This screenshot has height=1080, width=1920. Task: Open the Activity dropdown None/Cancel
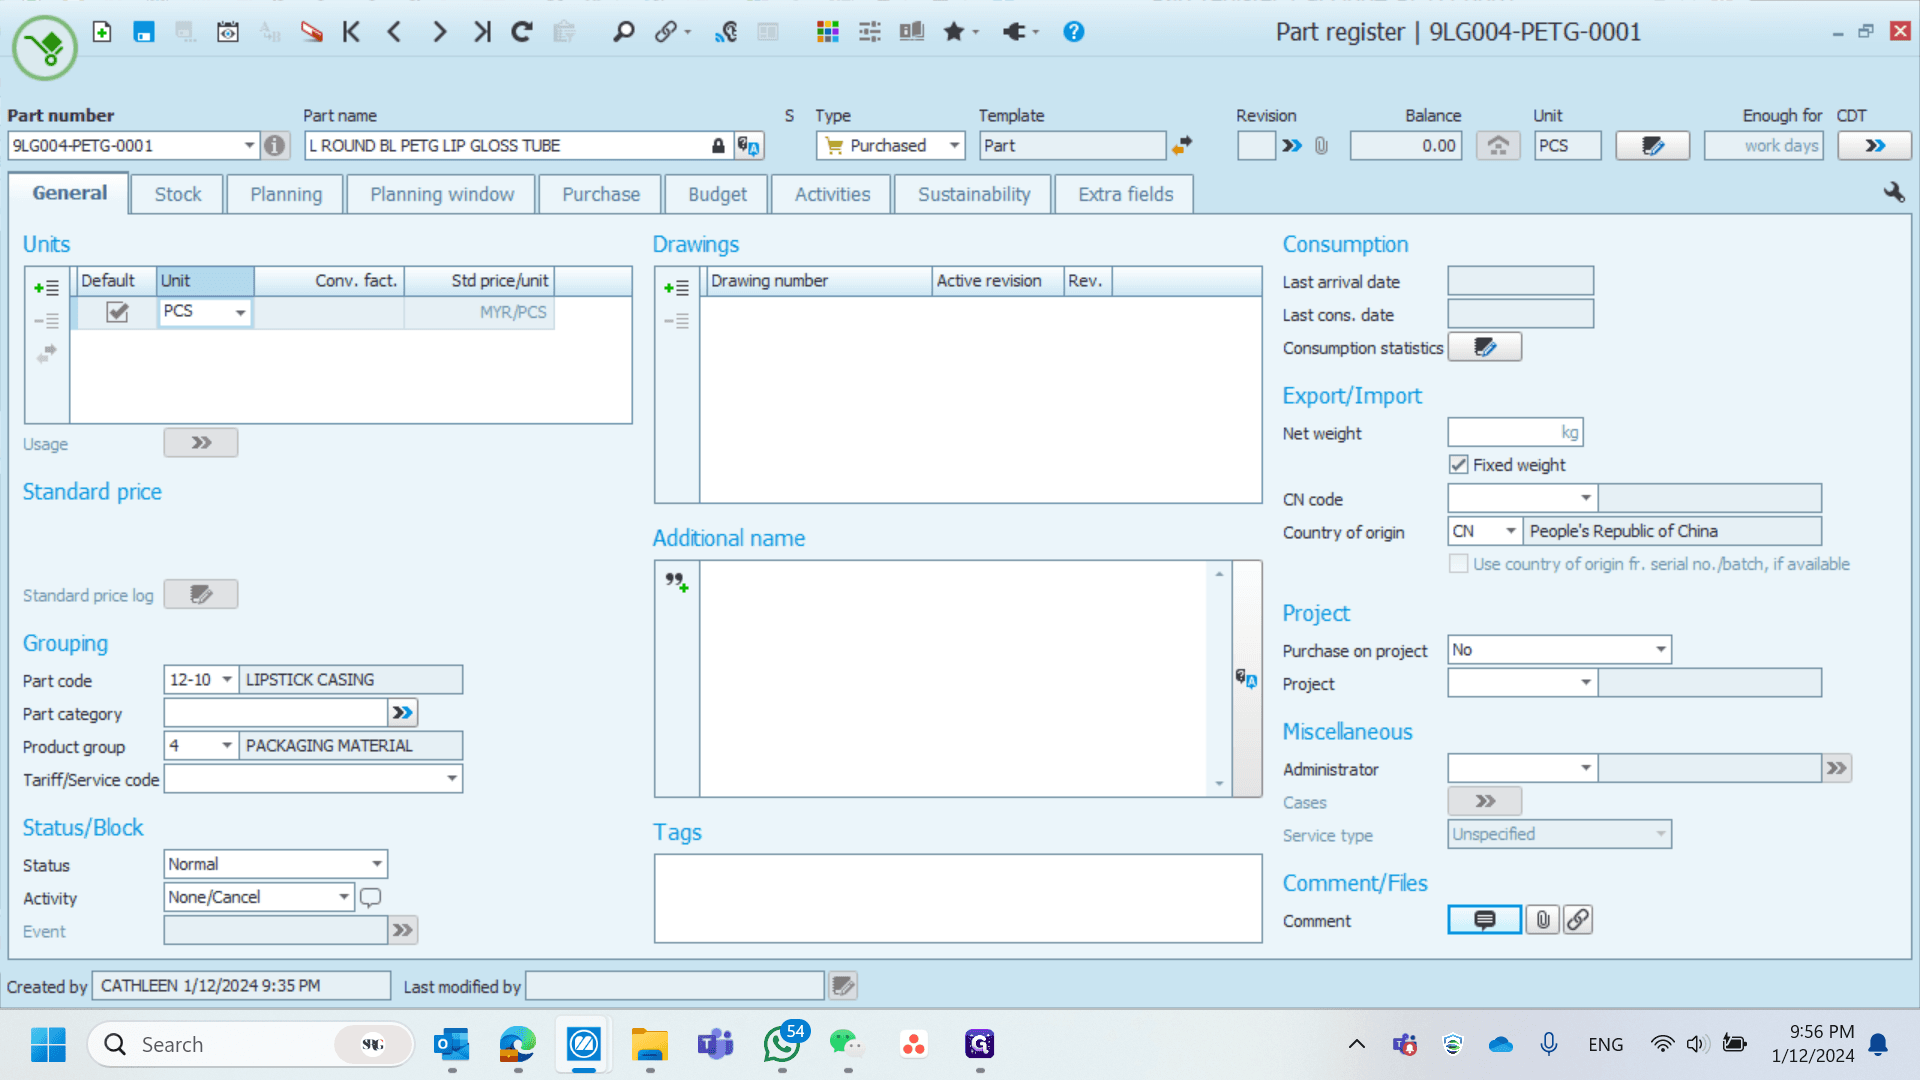(x=344, y=897)
